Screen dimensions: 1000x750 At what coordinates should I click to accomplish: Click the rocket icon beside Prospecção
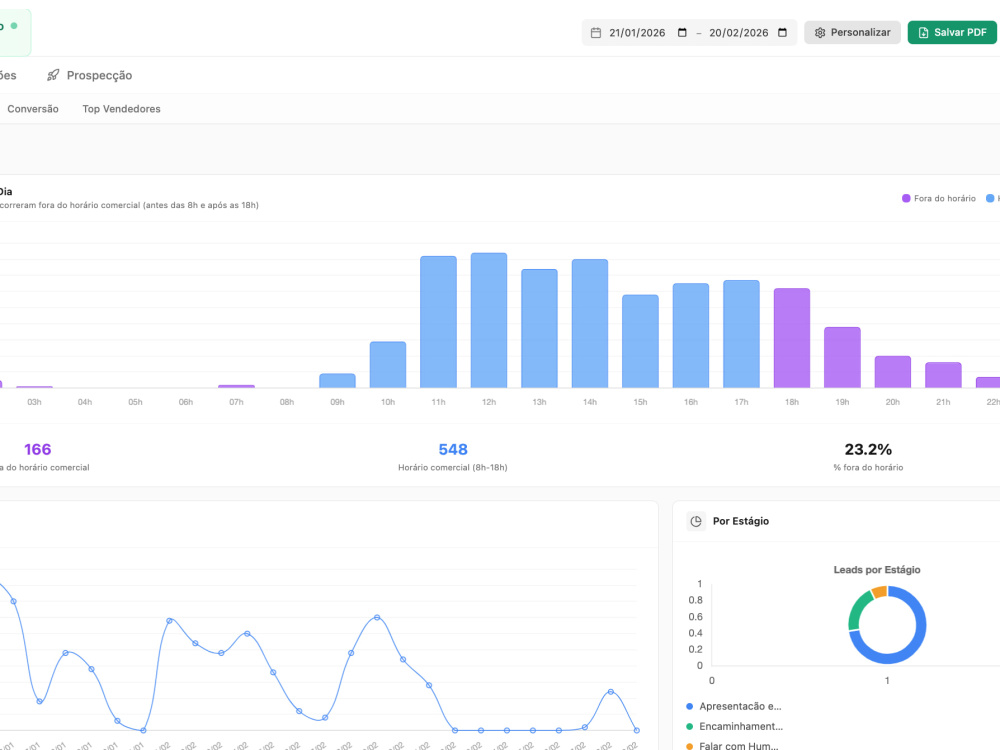(x=53, y=75)
